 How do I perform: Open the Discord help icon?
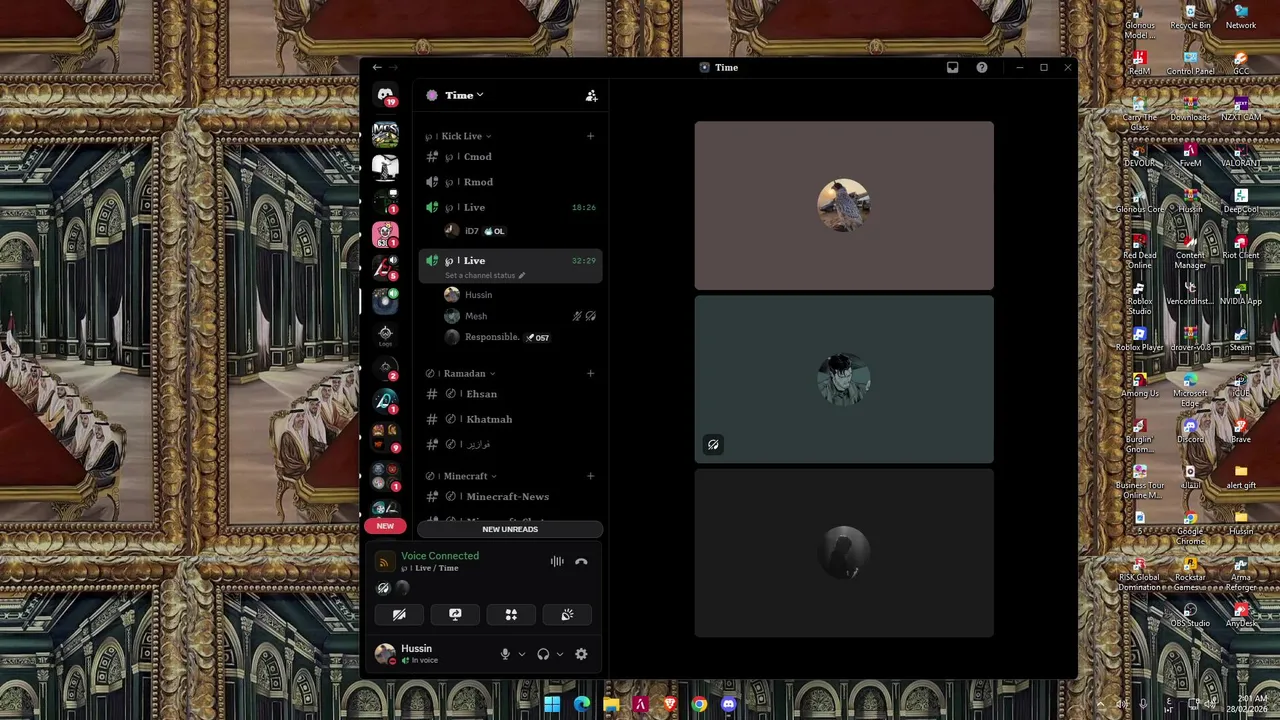point(982,67)
